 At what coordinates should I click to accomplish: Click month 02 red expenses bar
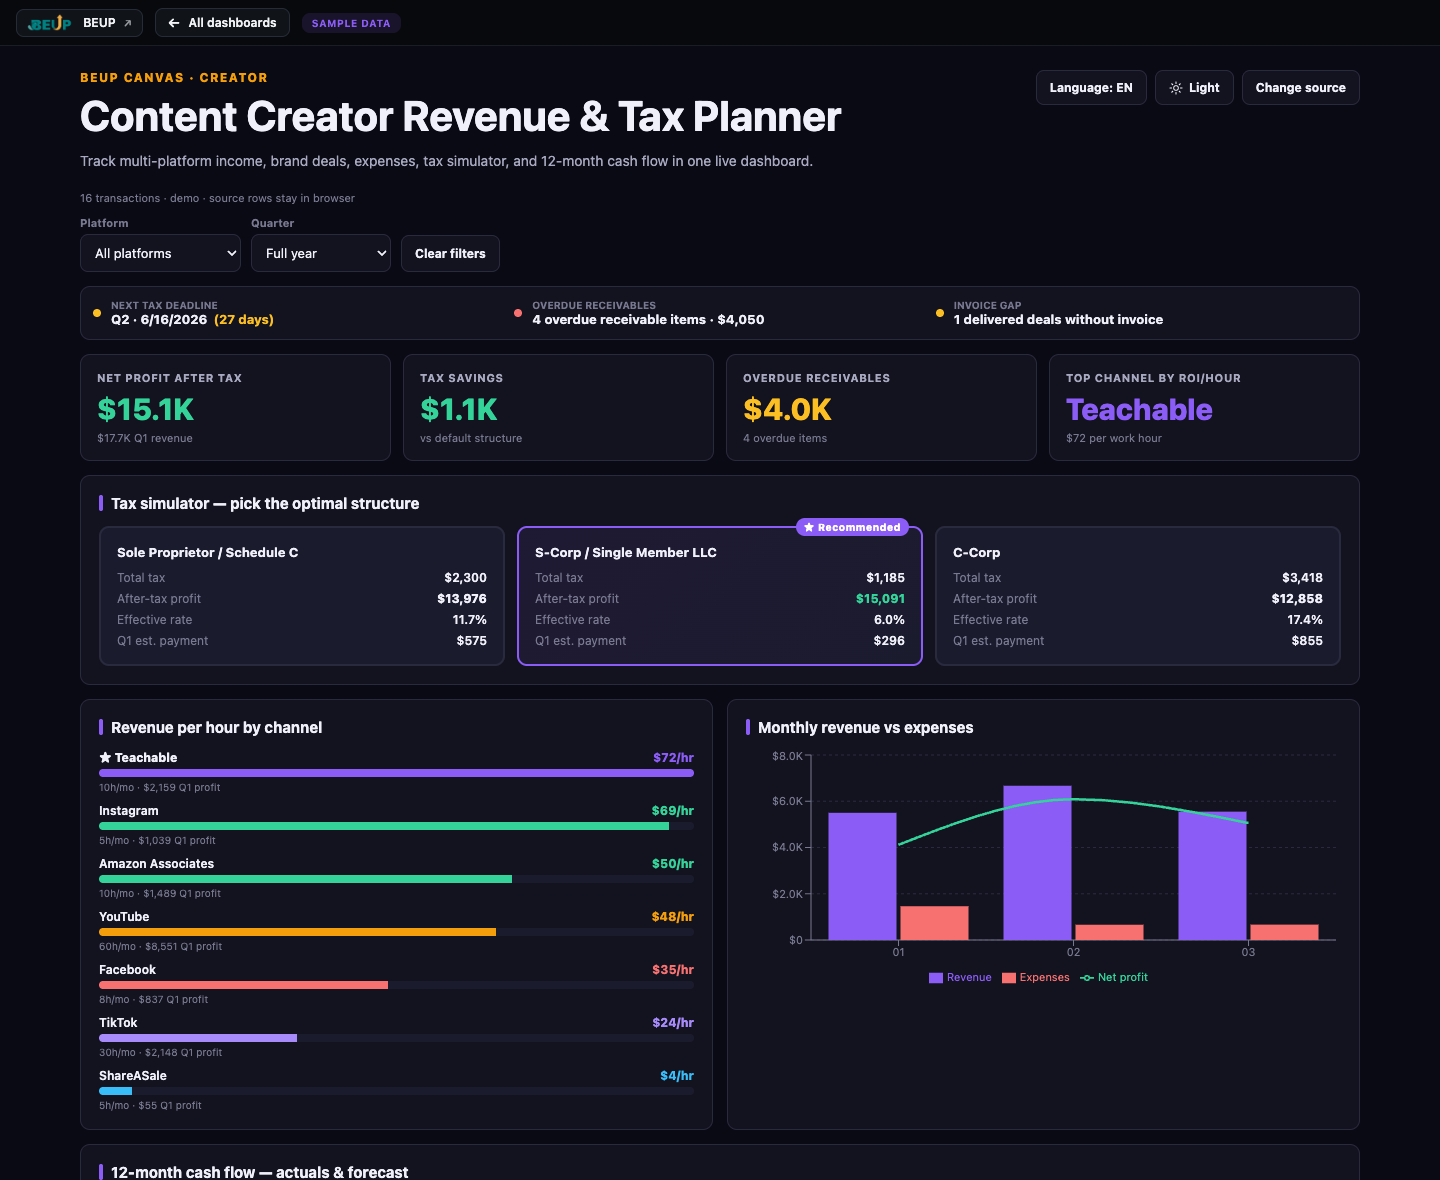tap(1109, 932)
